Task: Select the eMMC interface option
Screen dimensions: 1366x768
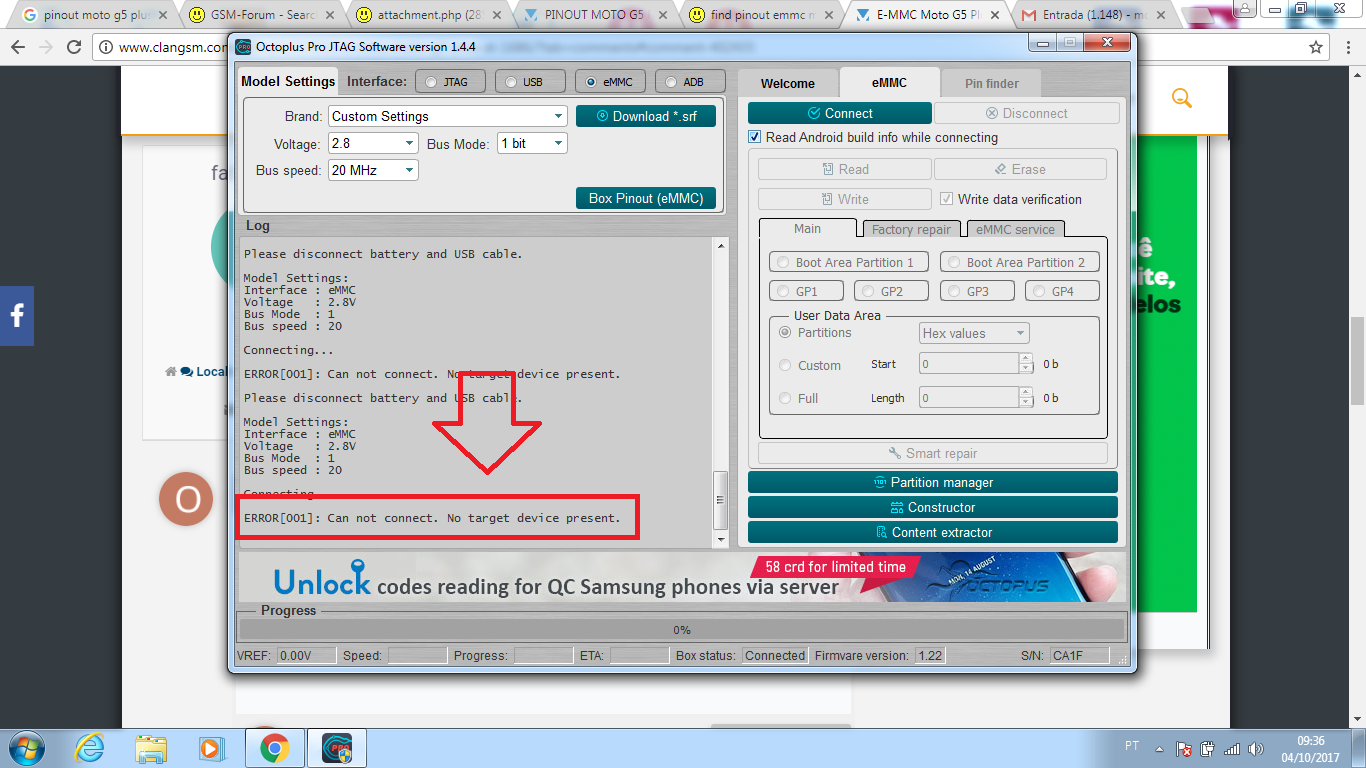Action: click(x=610, y=82)
